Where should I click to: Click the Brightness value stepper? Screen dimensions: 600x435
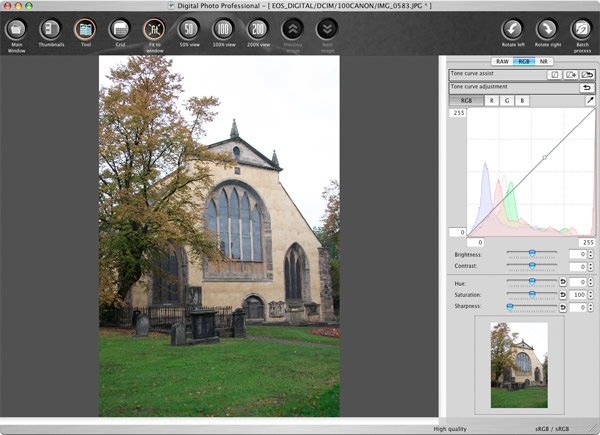coord(590,254)
